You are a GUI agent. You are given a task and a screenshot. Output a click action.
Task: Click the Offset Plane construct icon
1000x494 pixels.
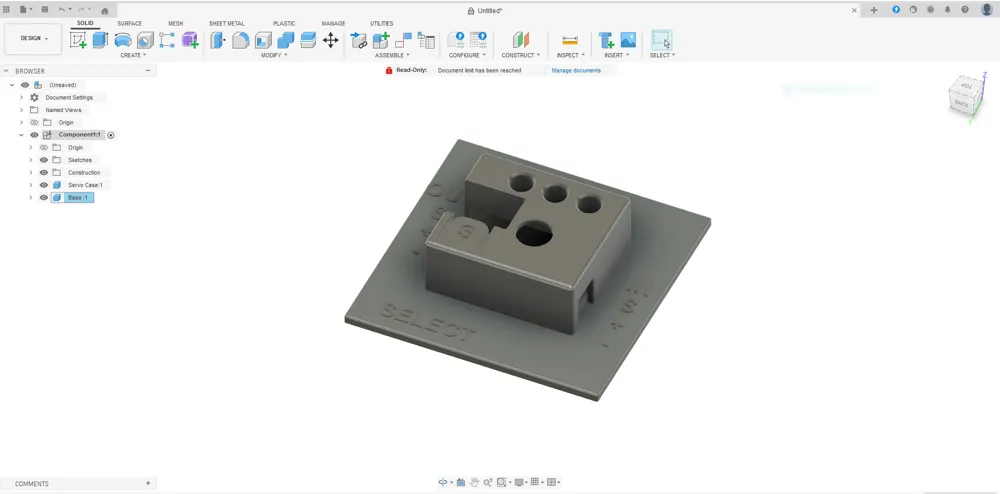coord(521,40)
